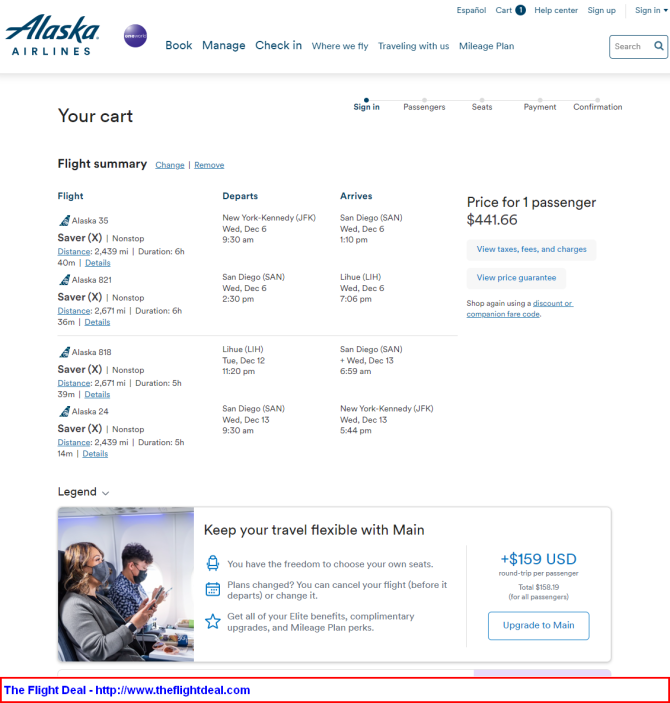Open Details for Alaska 821 flight
This screenshot has height=703, width=670.
coord(97,322)
